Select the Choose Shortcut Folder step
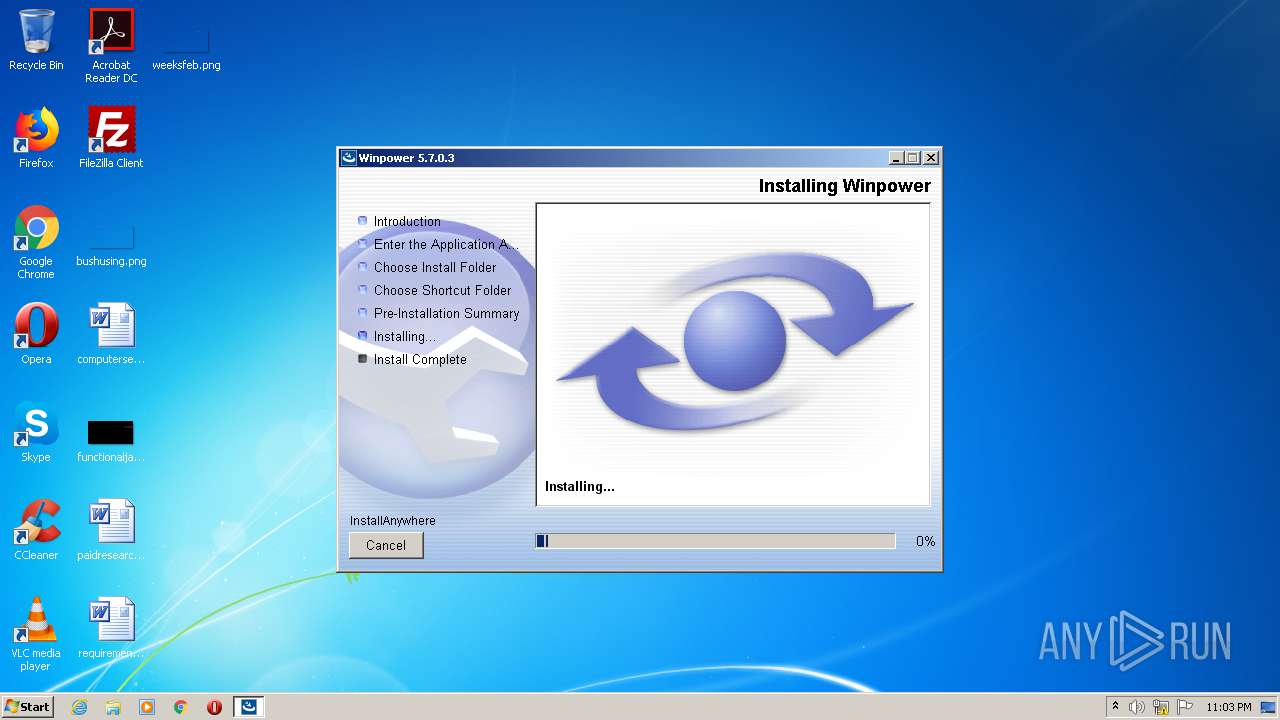 (442, 290)
